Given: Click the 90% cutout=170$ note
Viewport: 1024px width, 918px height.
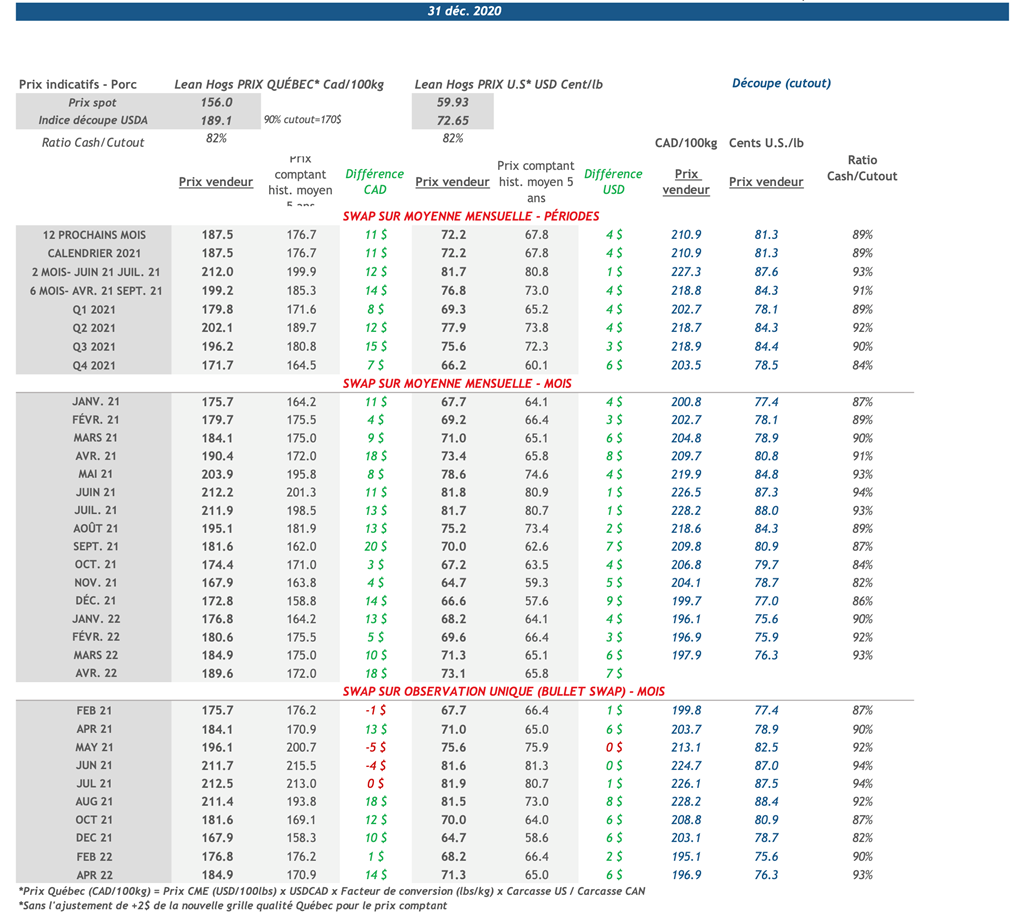Looking at the screenshot, I should point(302,120).
